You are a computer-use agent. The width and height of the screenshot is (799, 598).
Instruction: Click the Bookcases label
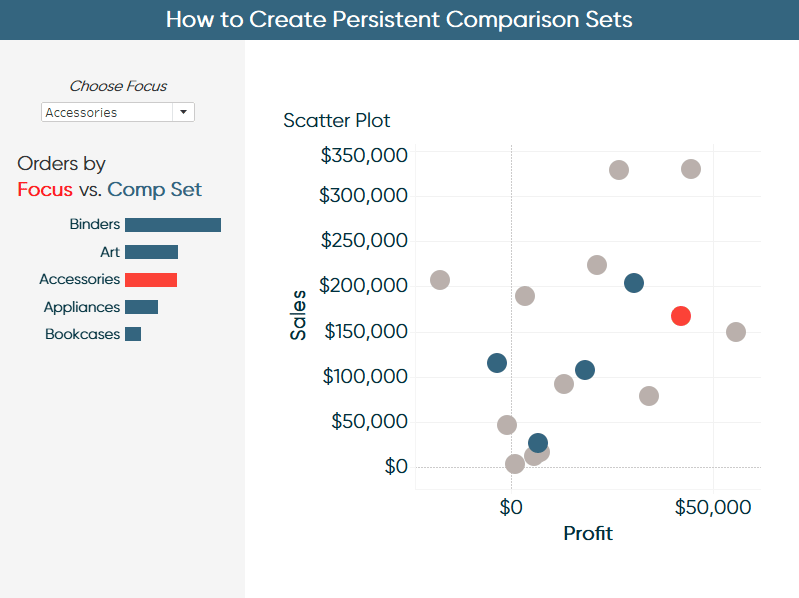click(x=83, y=334)
